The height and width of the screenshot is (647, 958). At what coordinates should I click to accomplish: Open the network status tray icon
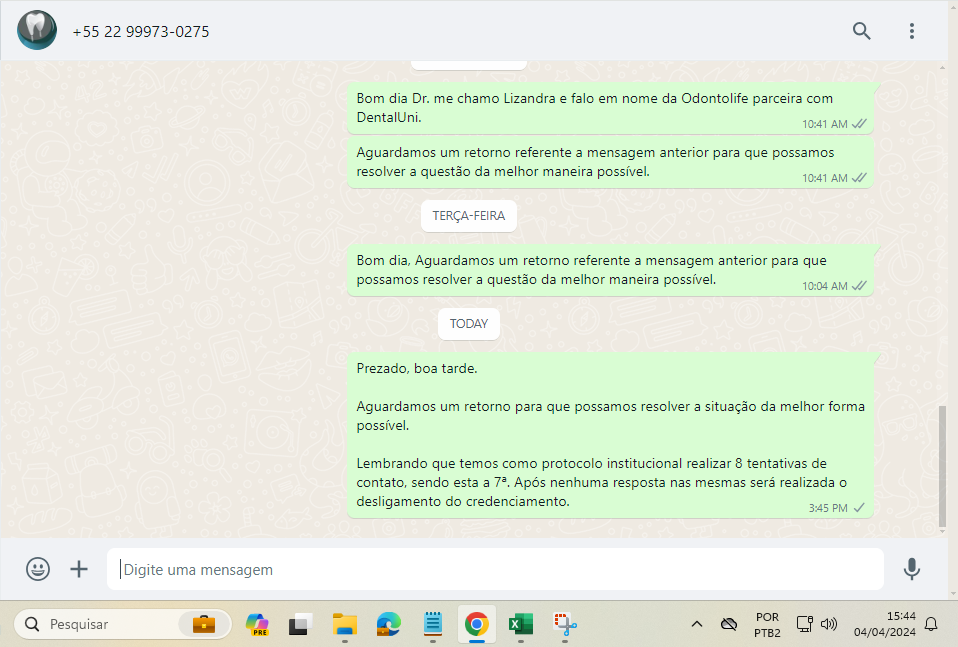click(805, 624)
